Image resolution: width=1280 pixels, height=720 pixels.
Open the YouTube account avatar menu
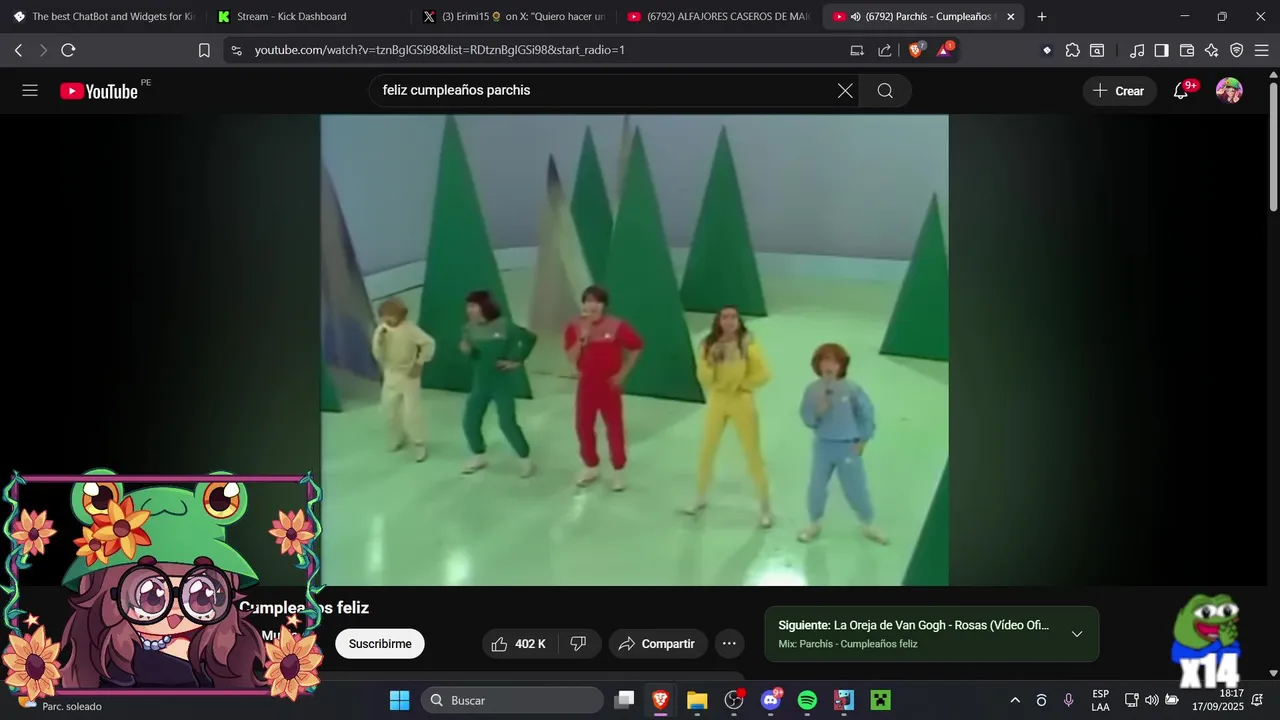[1229, 91]
